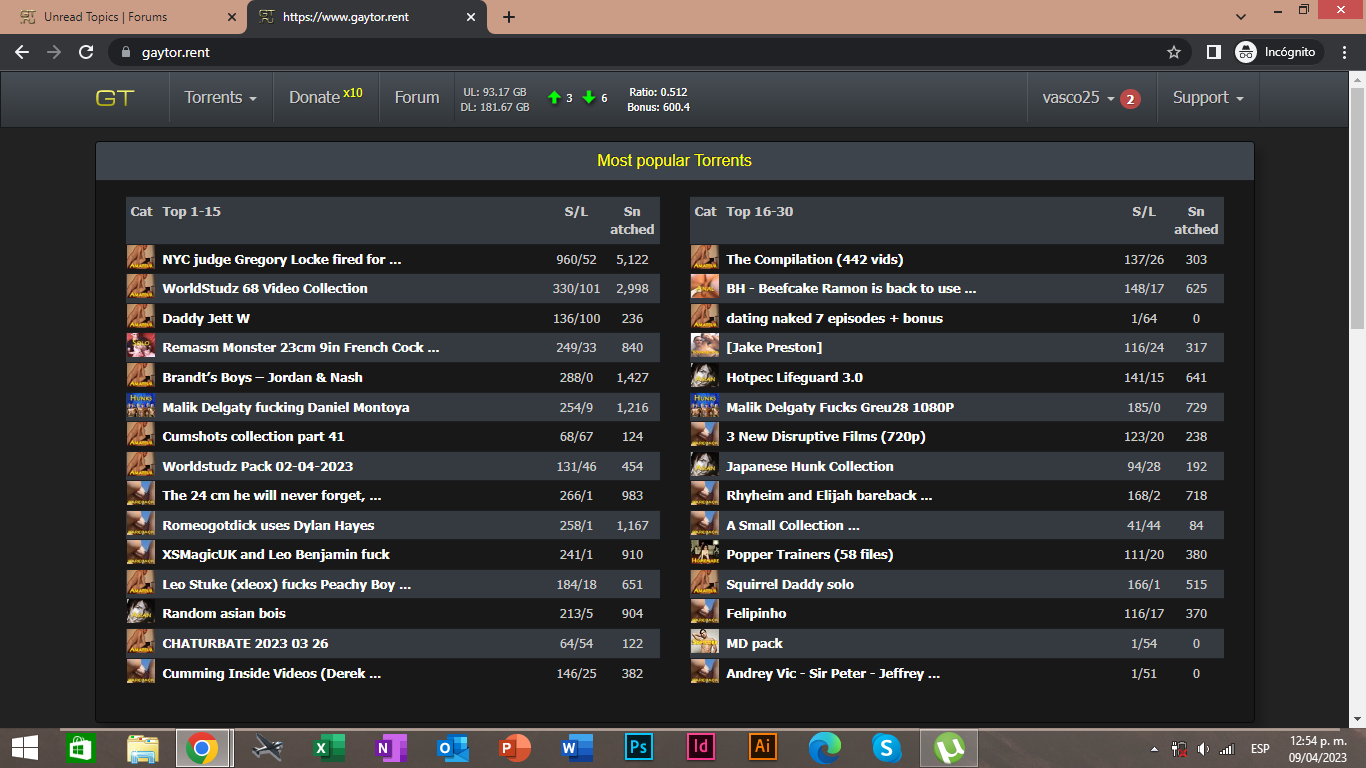Bookmark this page with the star icon

pos(1174,52)
